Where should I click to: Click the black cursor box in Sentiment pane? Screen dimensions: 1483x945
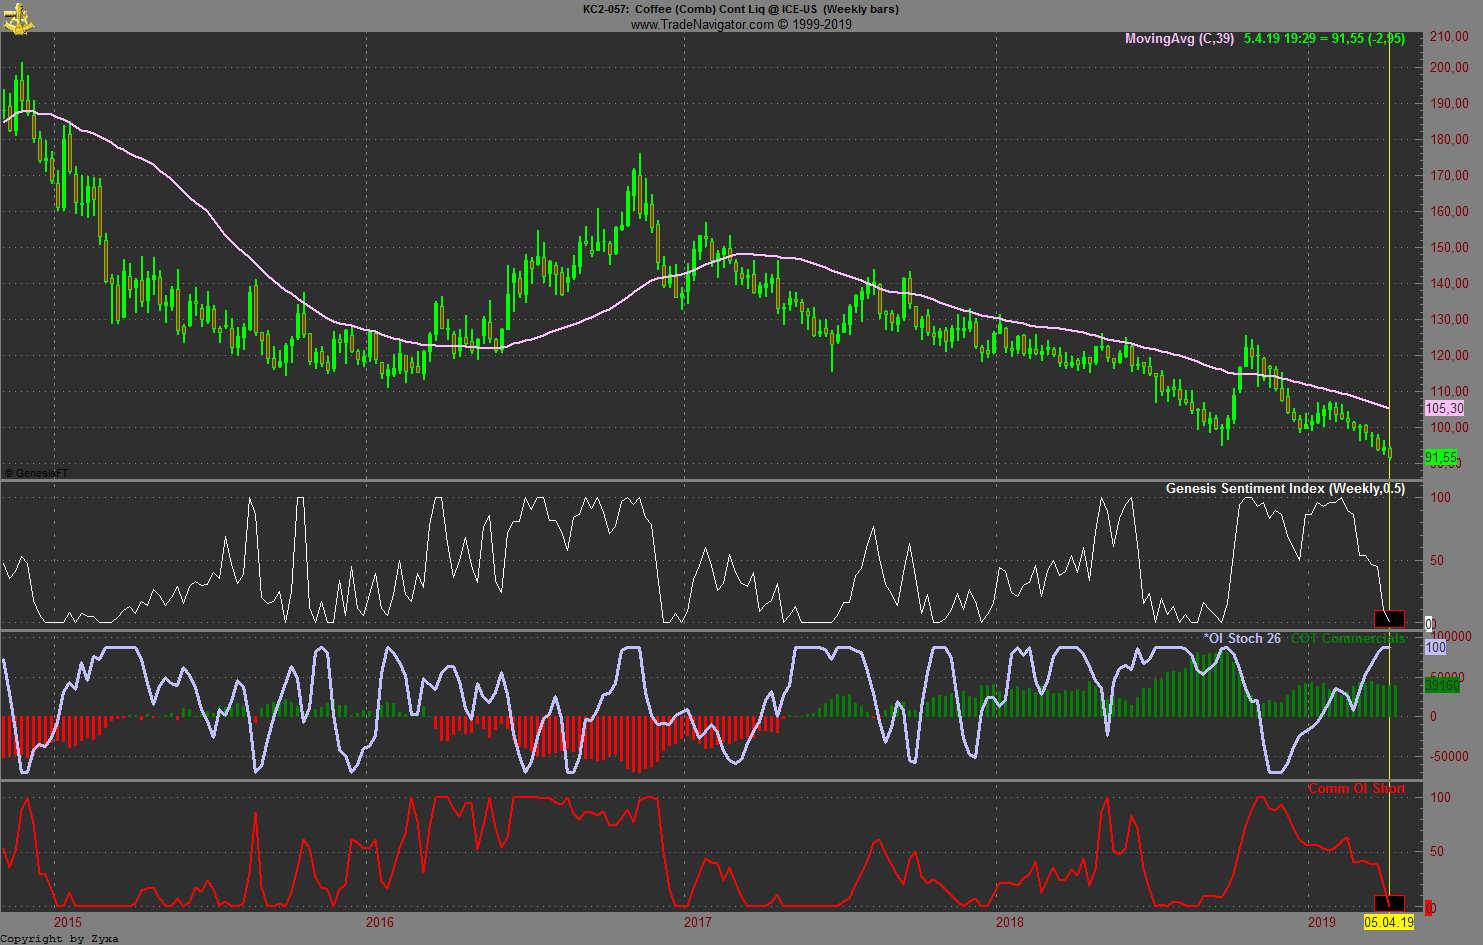pyautogui.click(x=1389, y=619)
